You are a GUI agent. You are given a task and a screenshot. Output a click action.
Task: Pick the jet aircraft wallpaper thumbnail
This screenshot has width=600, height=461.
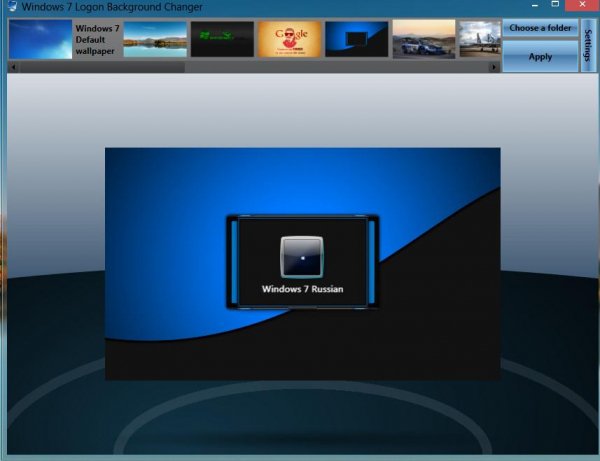[480, 39]
